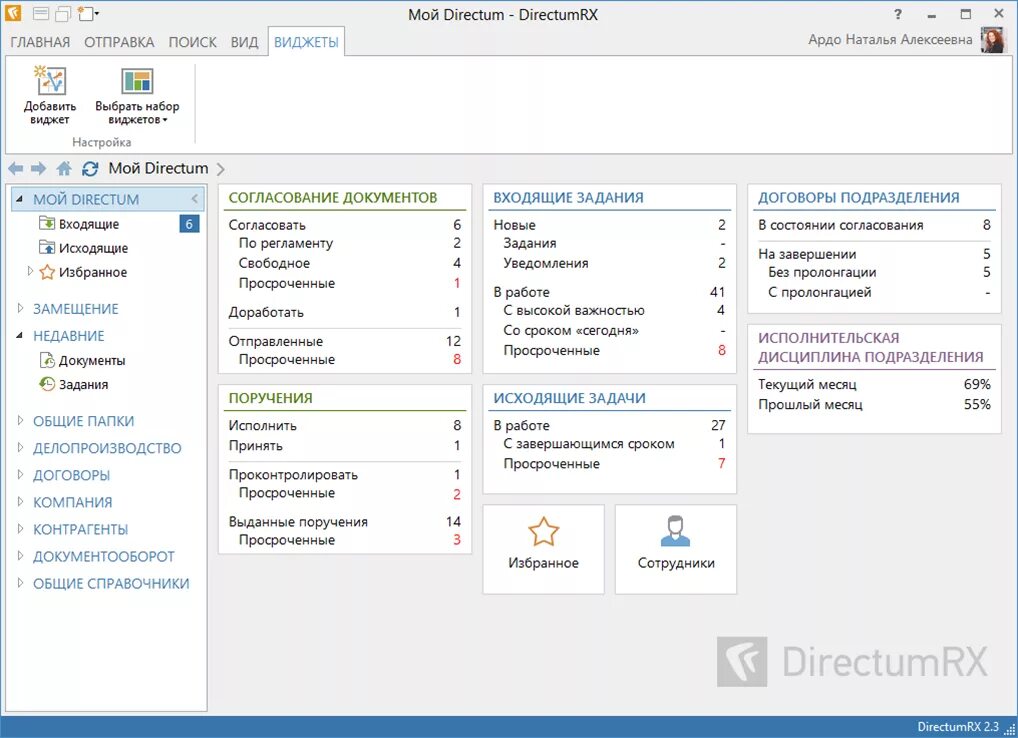Click the Исходящие folder icon
The image size is (1018, 738).
pyautogui.click(x=47, y=247)
